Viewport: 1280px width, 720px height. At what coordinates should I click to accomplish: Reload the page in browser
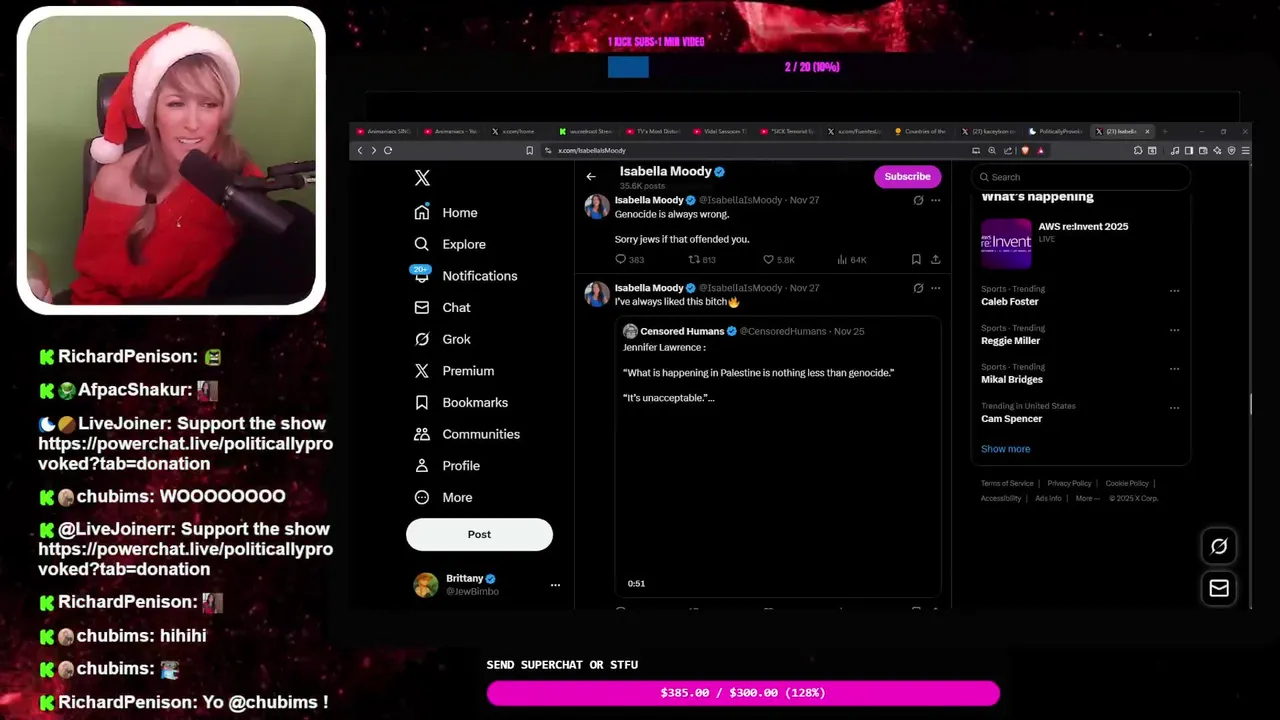pos(388,151)
